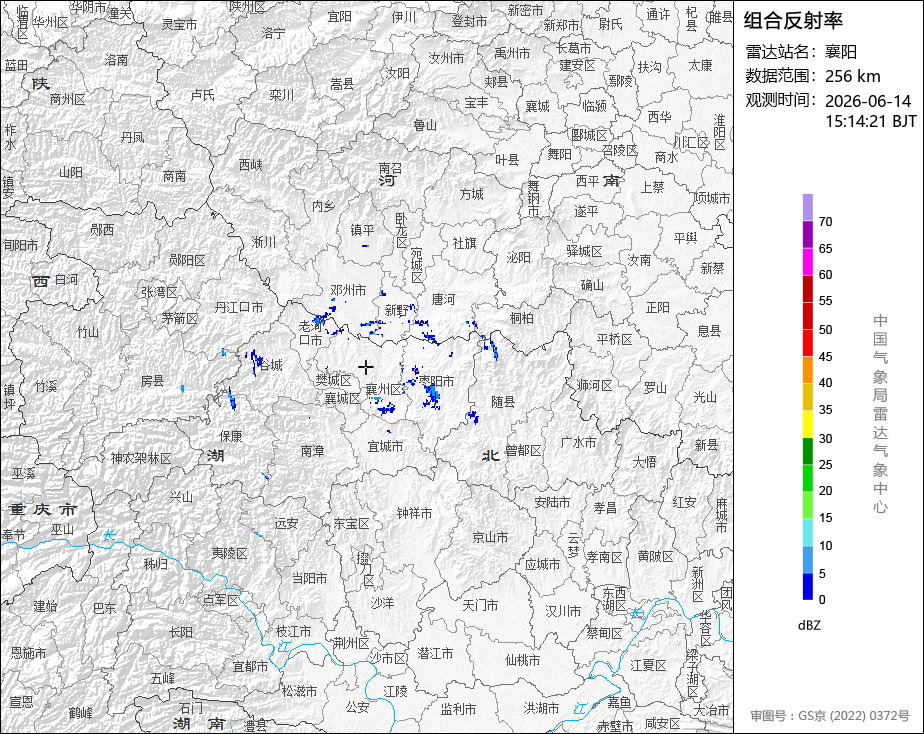Viewport: 924px width, 734px height.
Task: Click the 安陆市 label
Action: (552, 502)
